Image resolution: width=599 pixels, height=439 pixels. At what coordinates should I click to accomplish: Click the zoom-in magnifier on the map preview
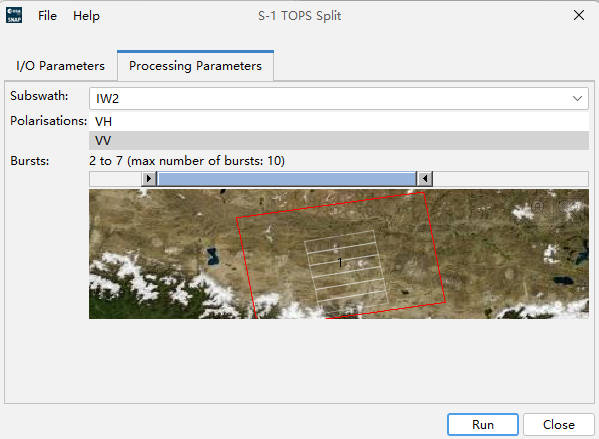pyautogui.click(x=540, y=209)
